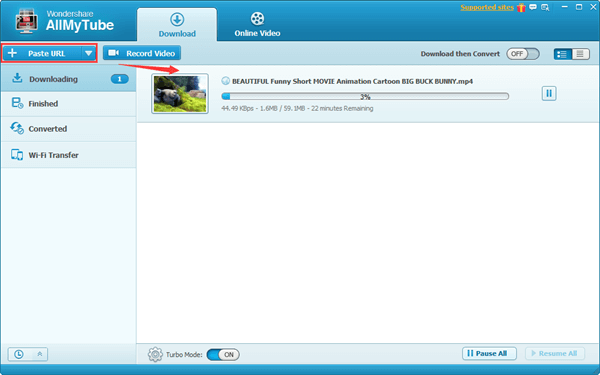Open the feedback chat bubble icon
The height and width of the screenshot is (375, 600).
(x=533, y=7)
